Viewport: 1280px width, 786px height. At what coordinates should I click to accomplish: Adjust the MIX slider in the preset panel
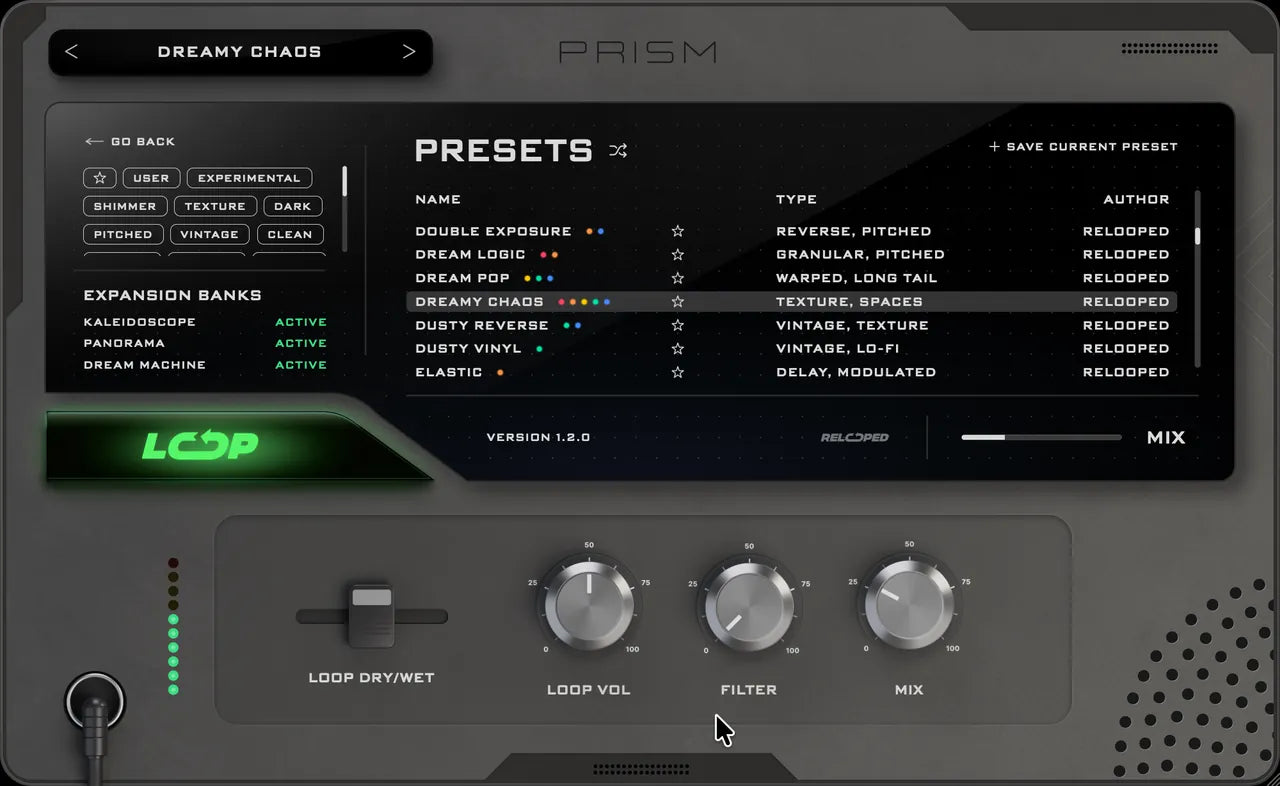1041,437
